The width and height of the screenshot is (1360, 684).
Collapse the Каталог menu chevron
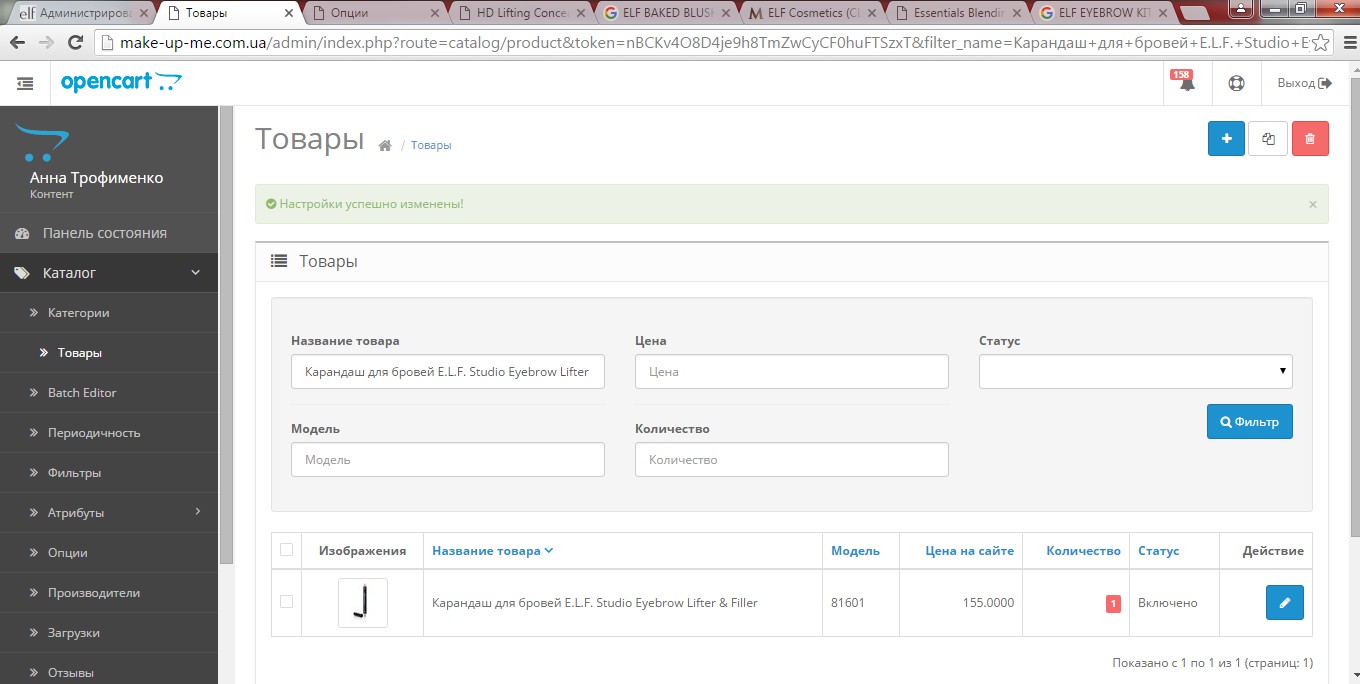(x=196, y=272)
